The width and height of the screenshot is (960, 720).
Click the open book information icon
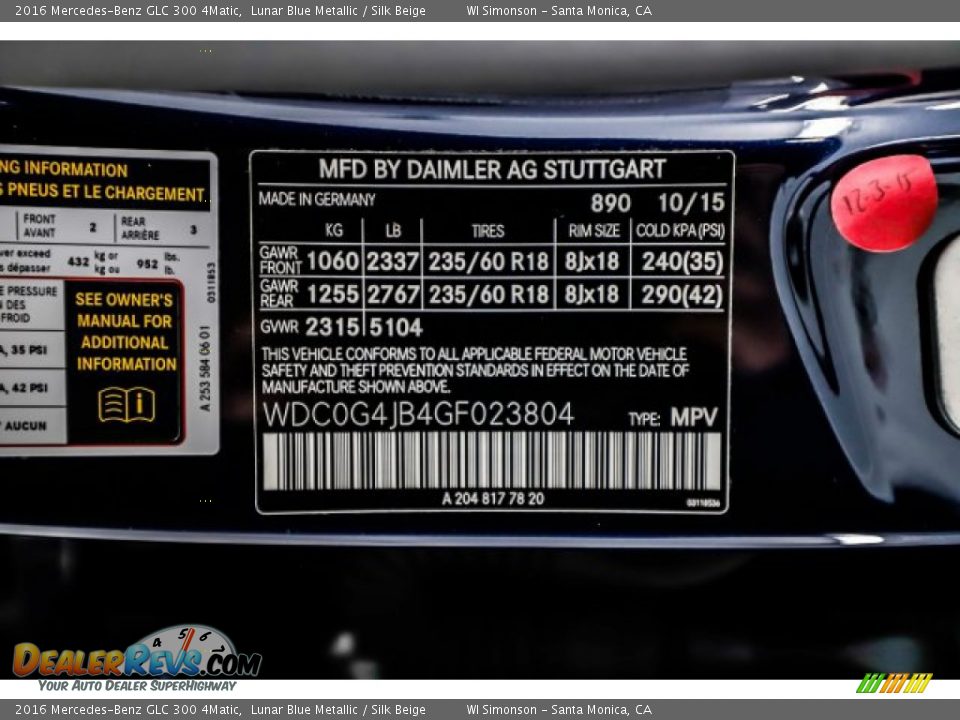126,404
